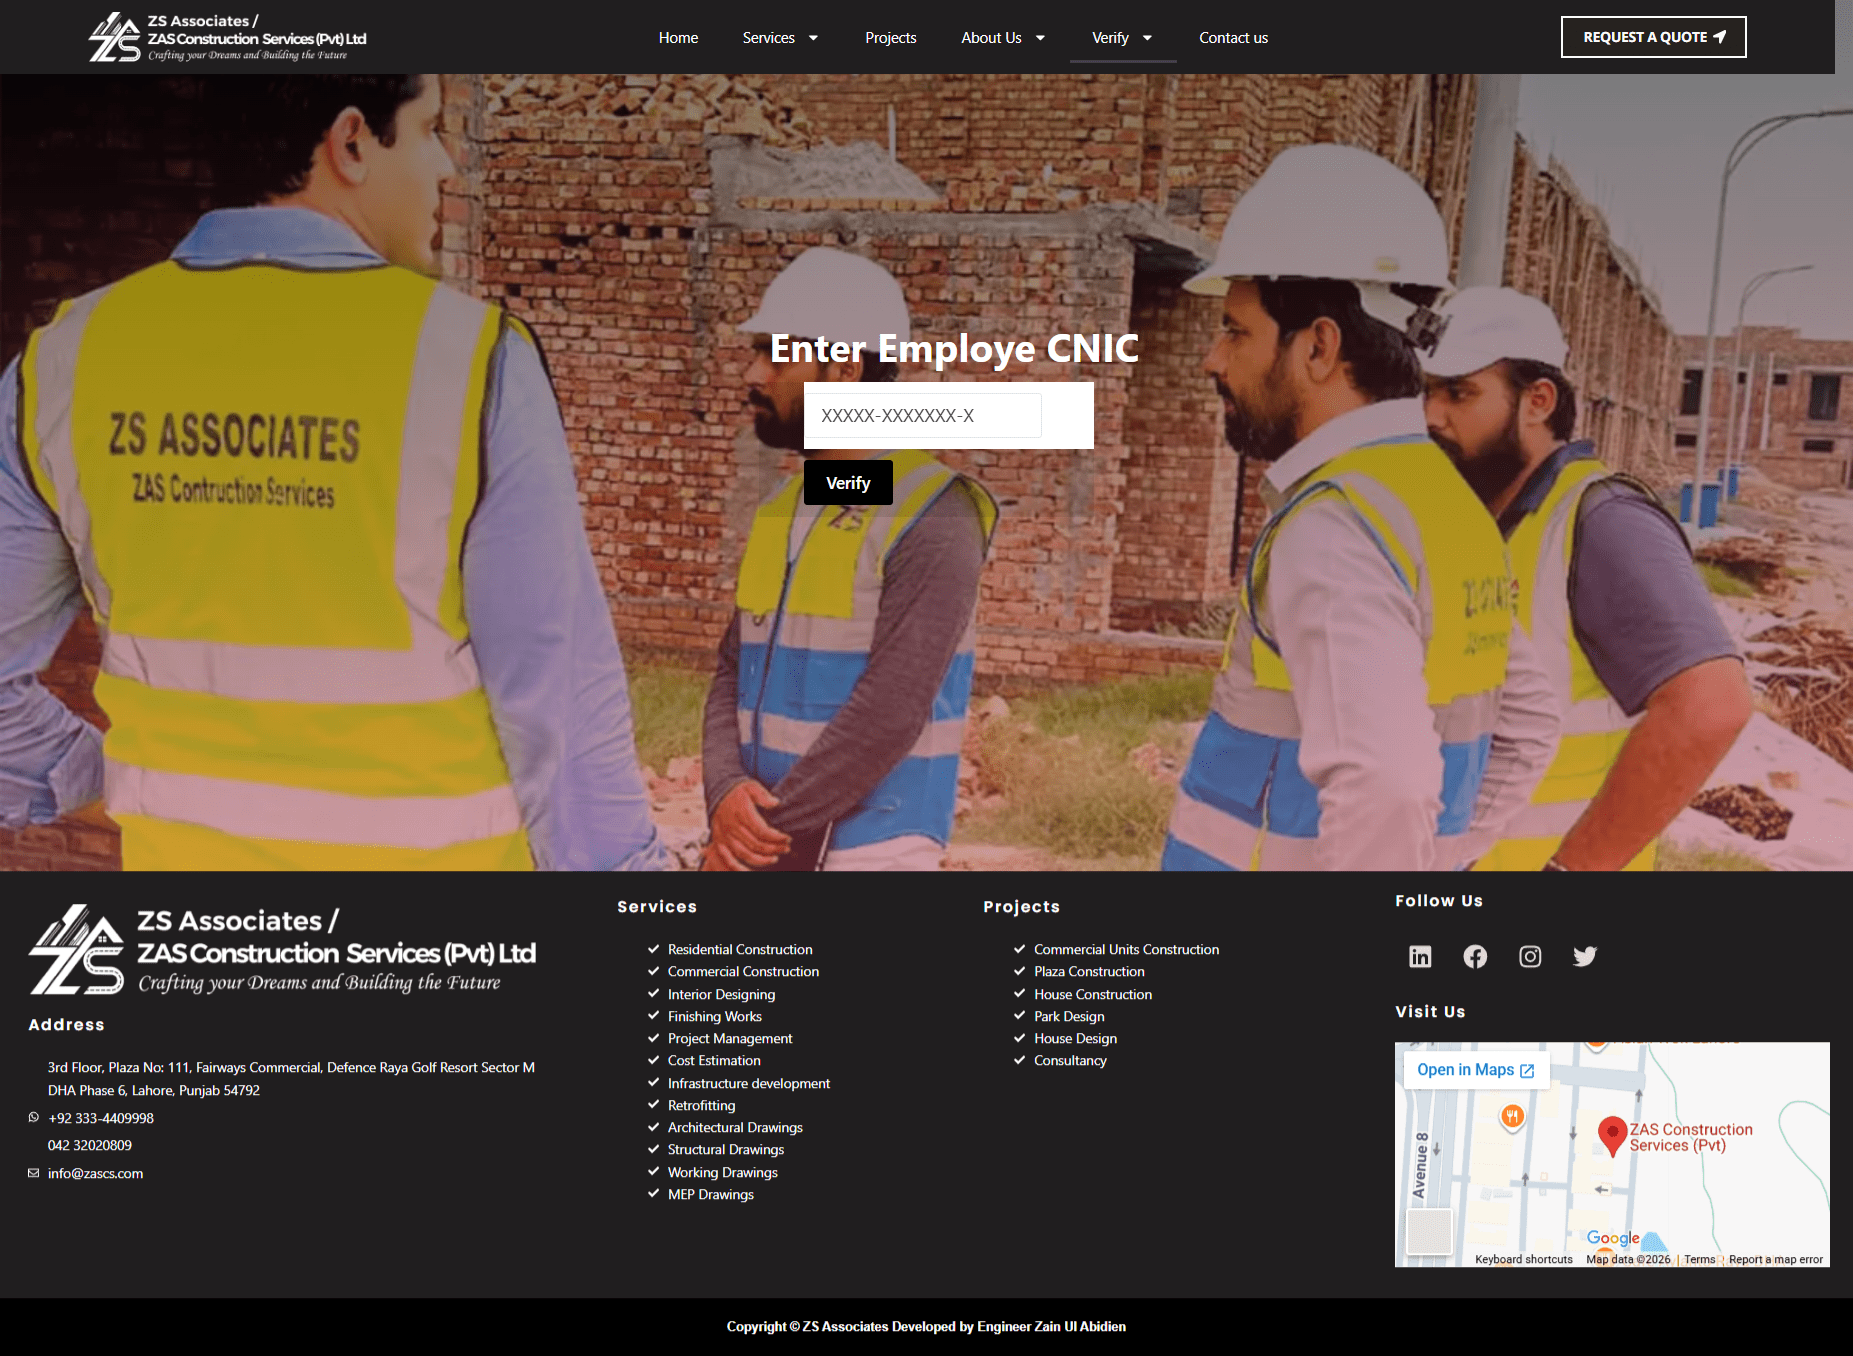The height and width of the screenshot is (1356, 1853).
Task: Click the red ZAS Construction map pin
Action: pos(1612,1136)
